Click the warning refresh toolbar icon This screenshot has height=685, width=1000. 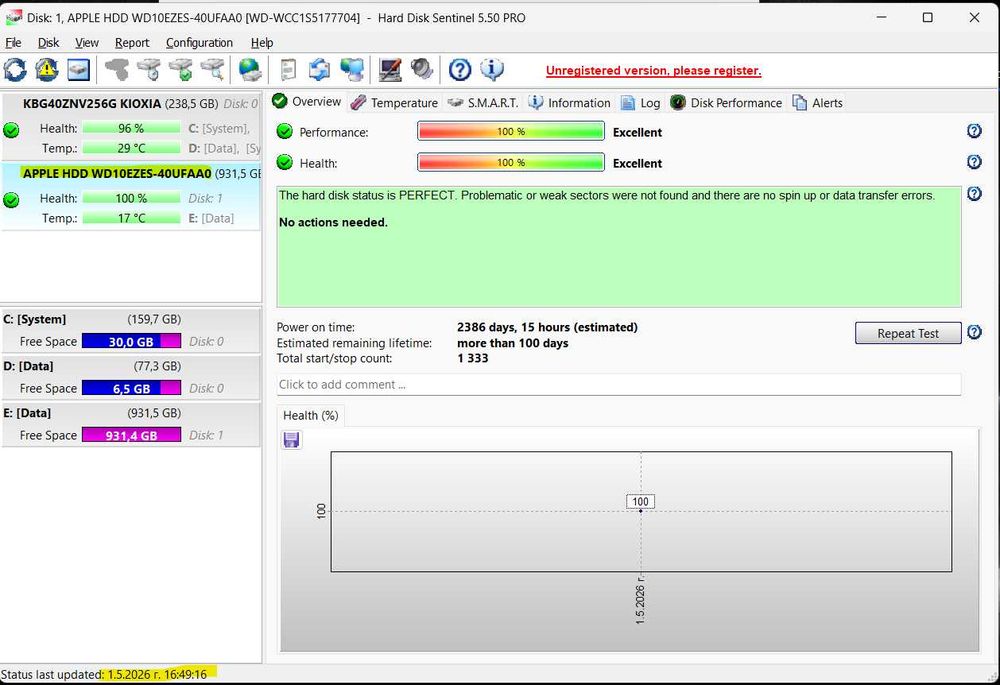point(47,70)
